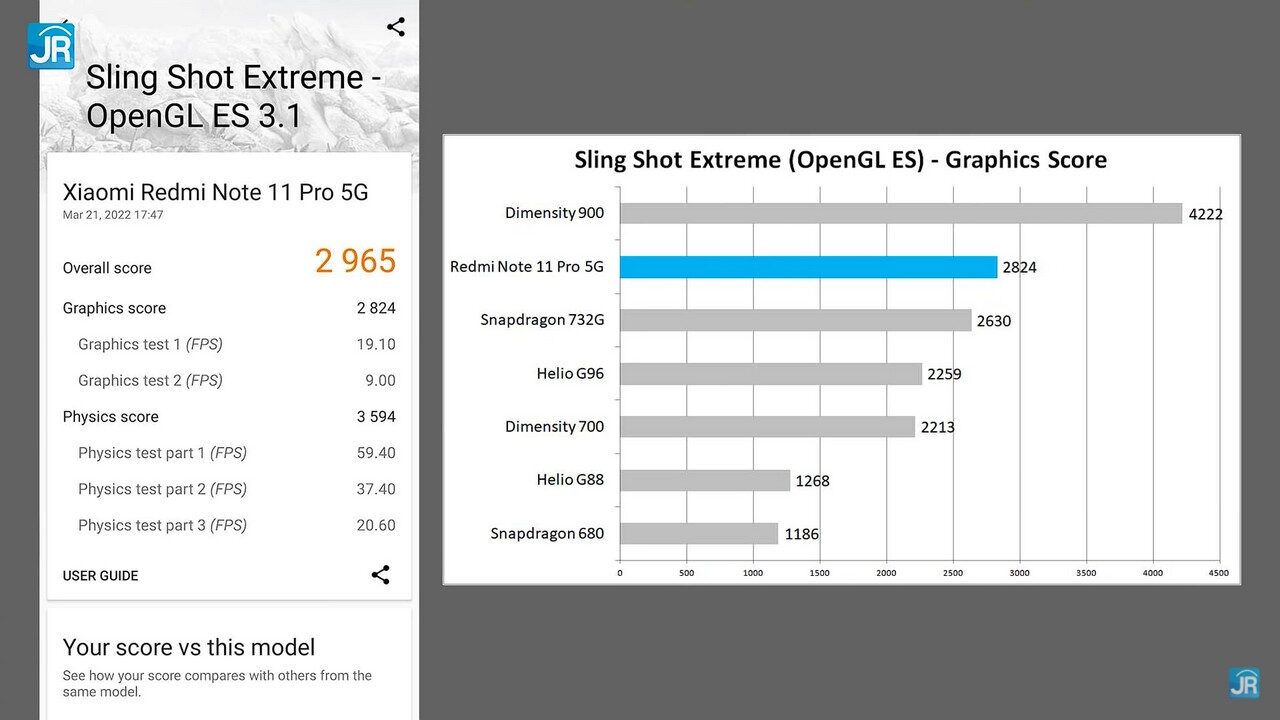The height and width of the screenshot is (720, 1280).
Task: Click the JR watermark in the bottom-right corner
Action: [x=1244, y=682]
